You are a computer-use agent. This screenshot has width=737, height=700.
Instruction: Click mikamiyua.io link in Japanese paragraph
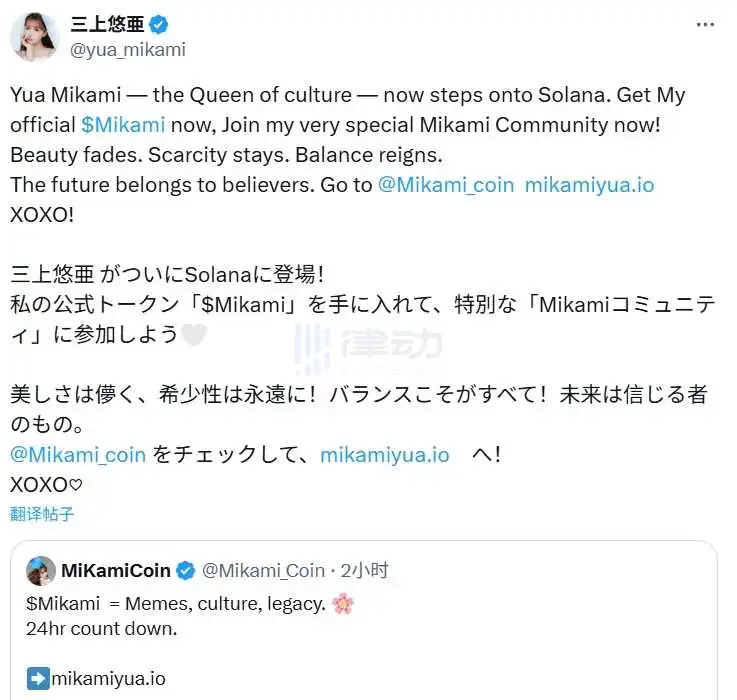(x=384, y=454)
